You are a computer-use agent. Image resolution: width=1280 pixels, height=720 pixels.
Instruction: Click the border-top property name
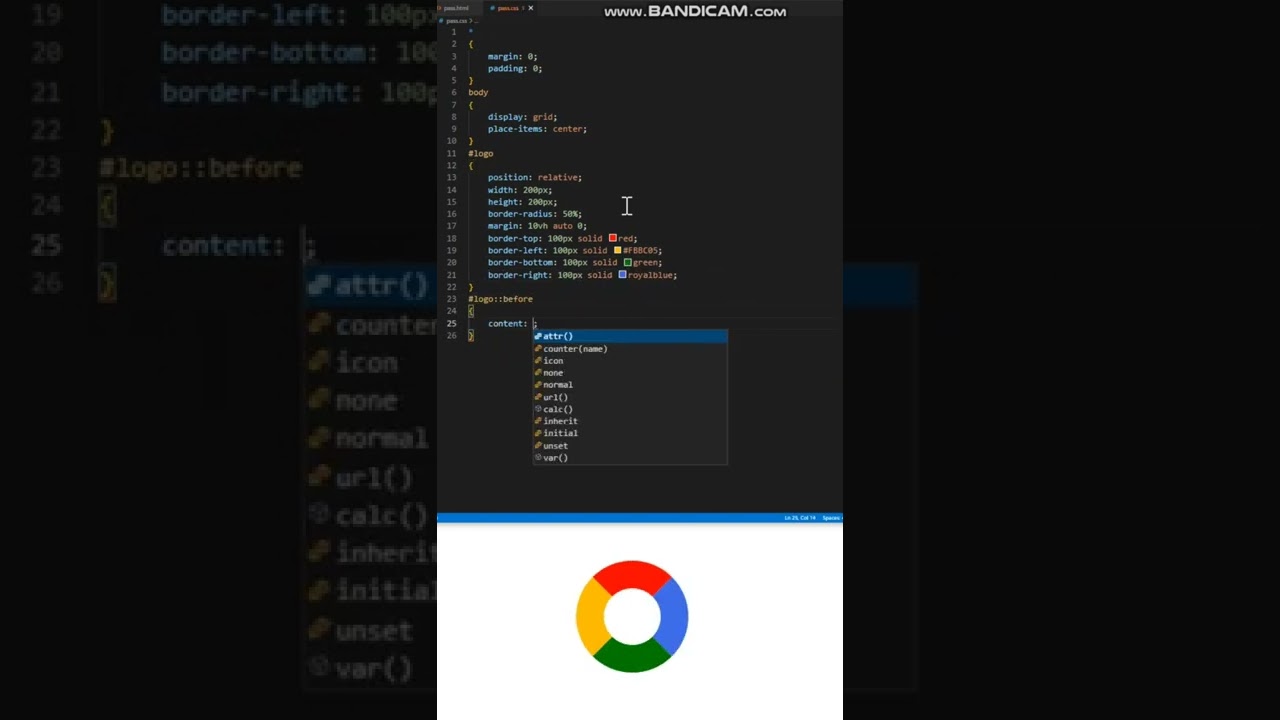pos(514,238)
